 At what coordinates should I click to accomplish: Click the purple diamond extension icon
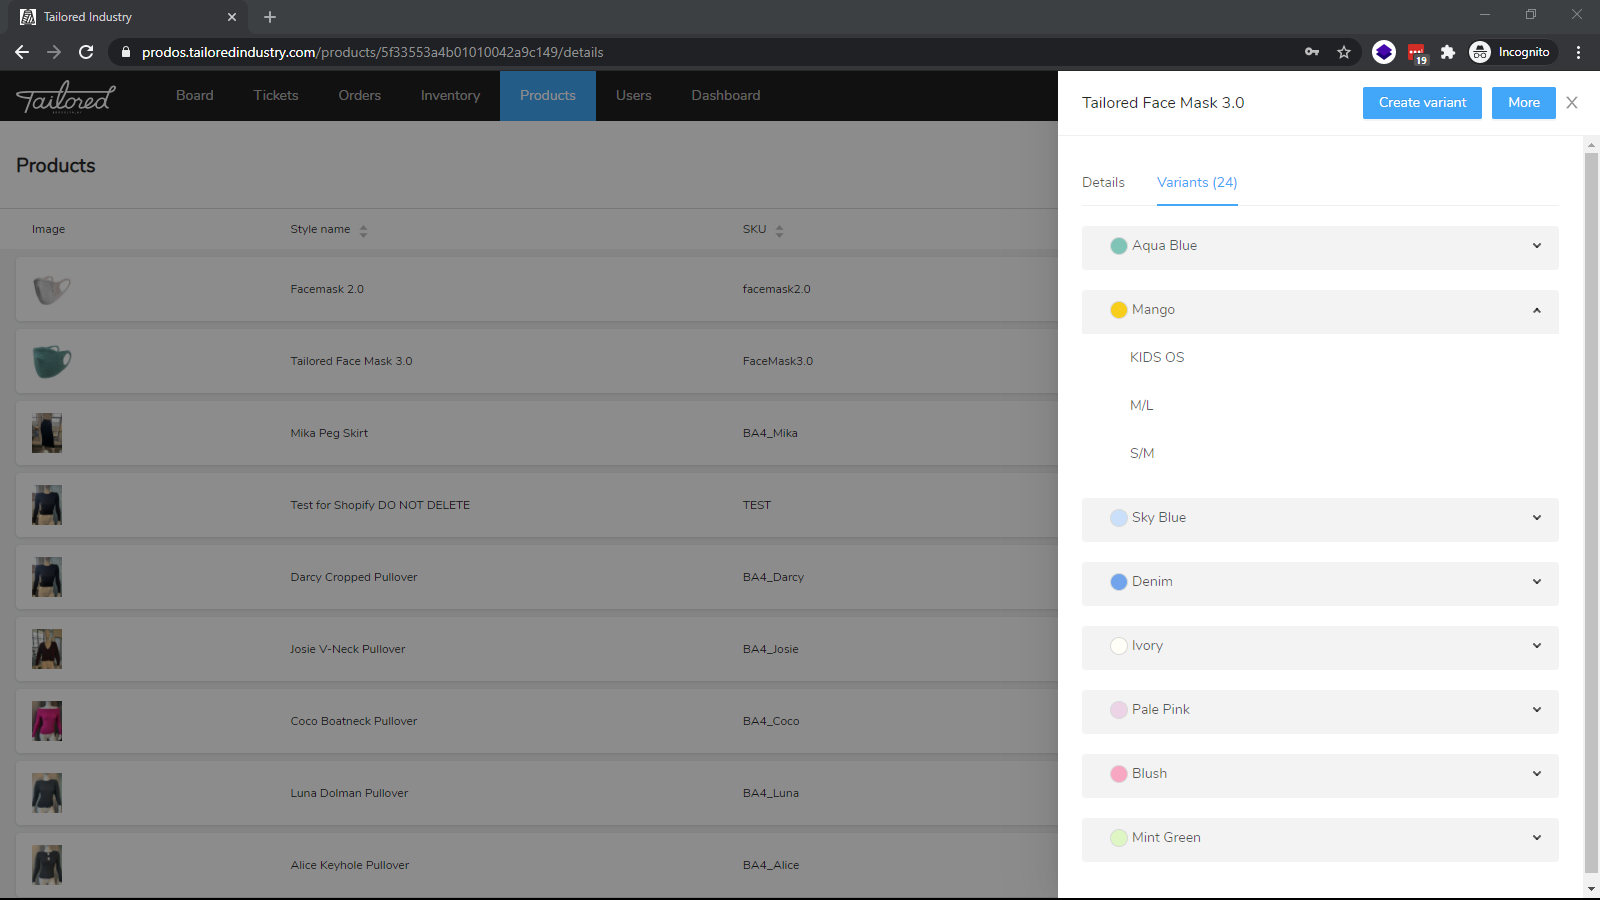tap(1384, 52)
